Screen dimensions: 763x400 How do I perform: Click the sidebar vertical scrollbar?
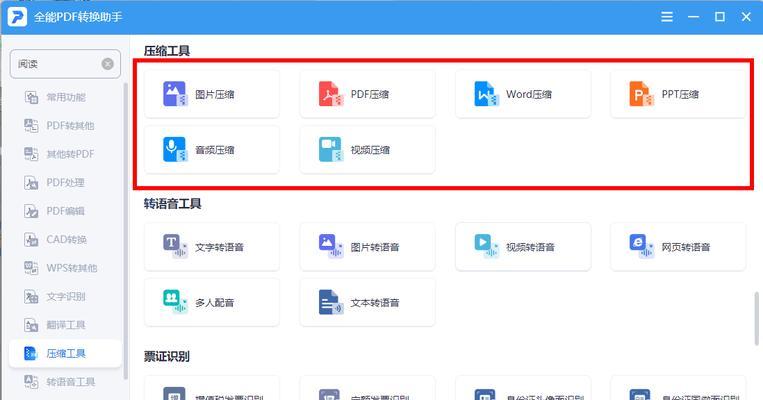[126, 231]
